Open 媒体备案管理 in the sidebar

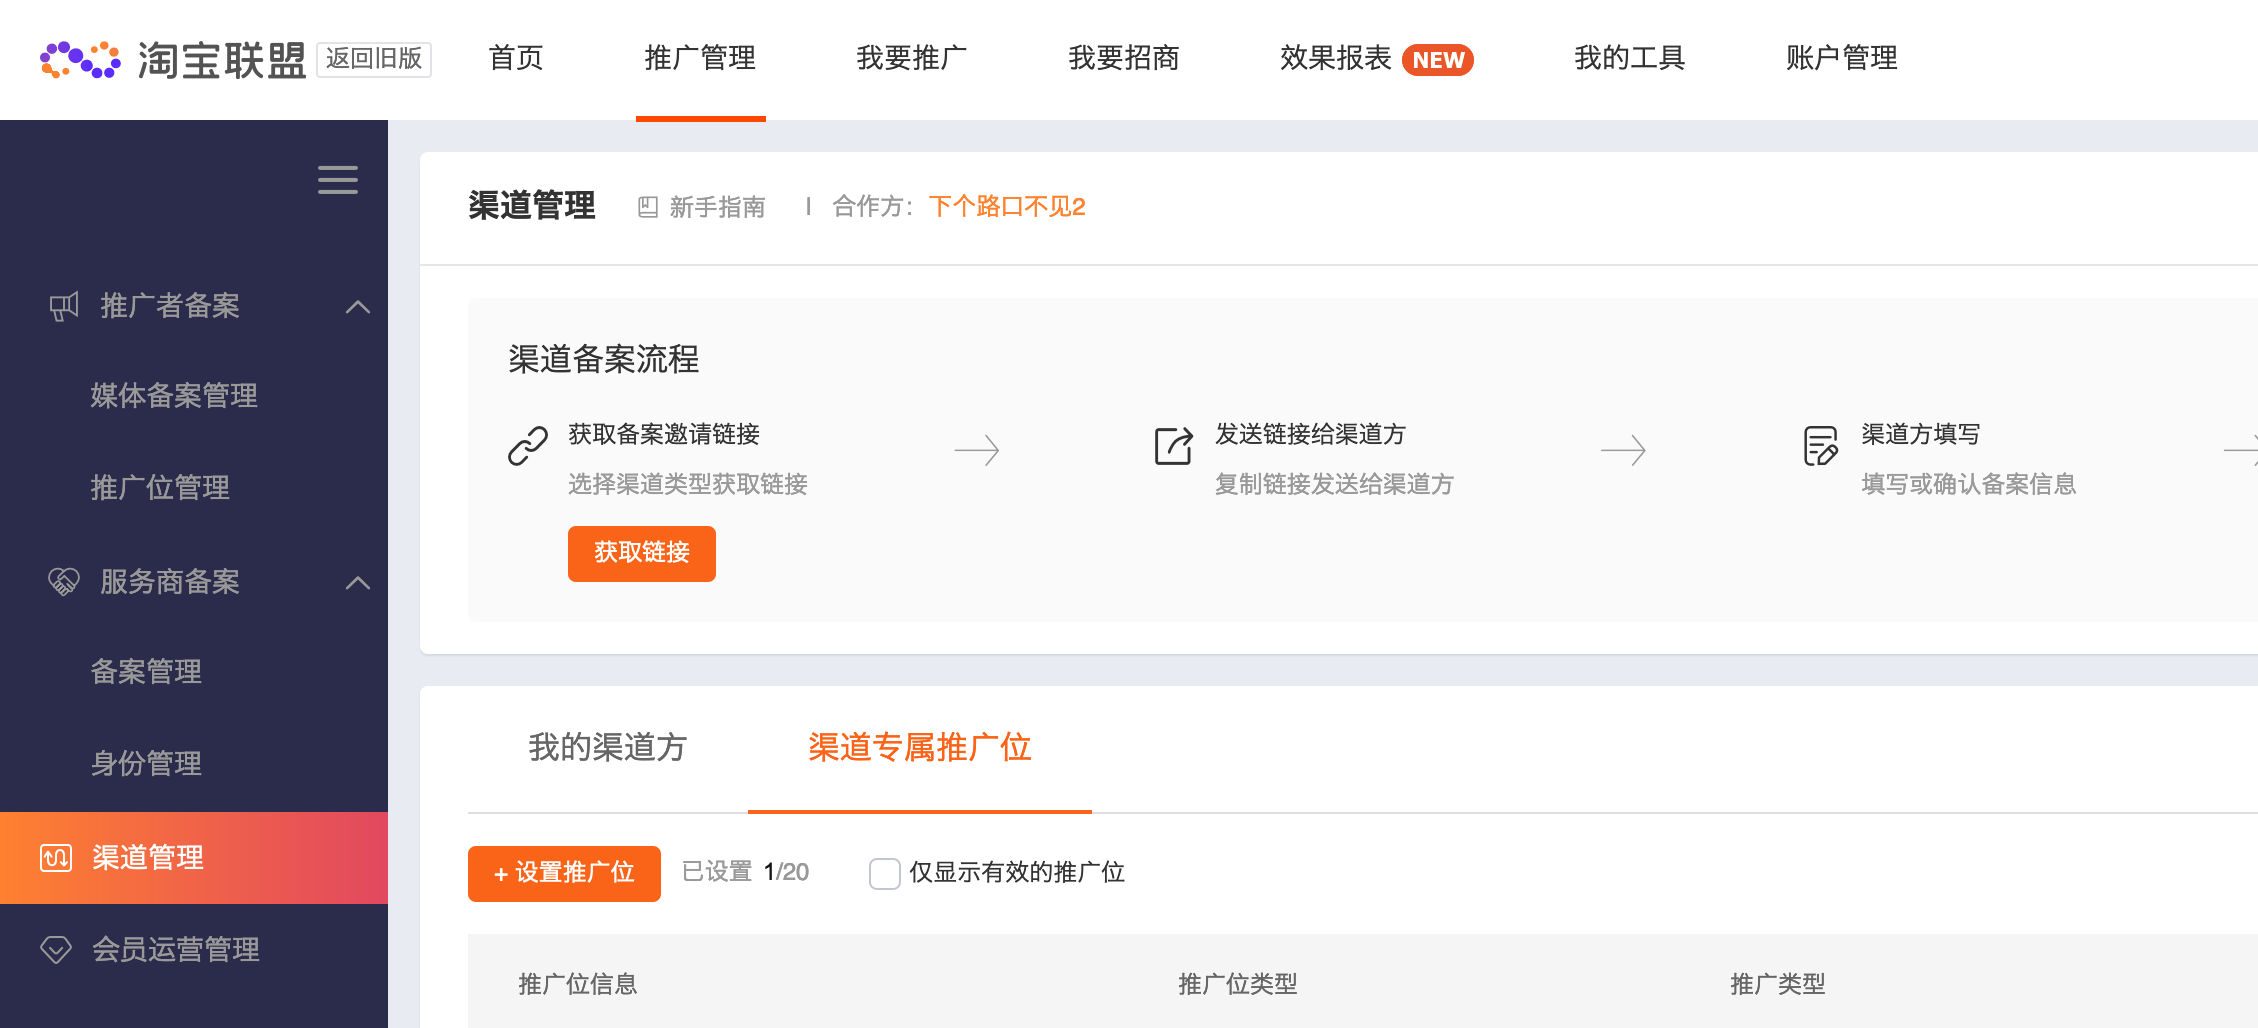tap(174, 396)
